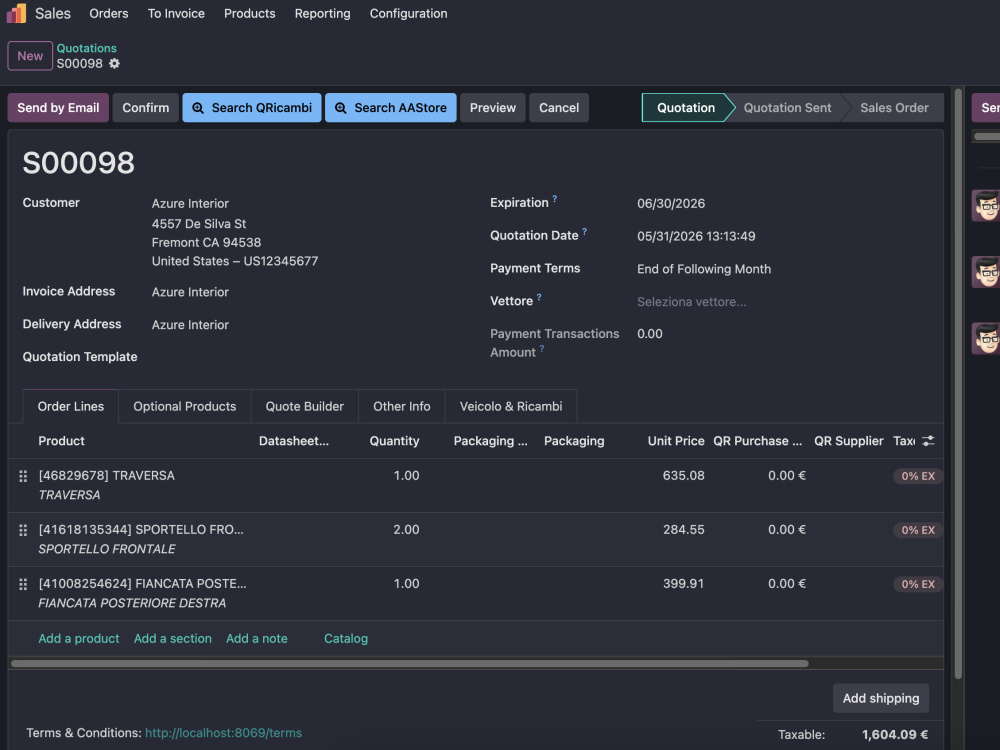
Task: Go back to Quotations breadcrumb
Action: pyautogui.click(x=87, y=48)
